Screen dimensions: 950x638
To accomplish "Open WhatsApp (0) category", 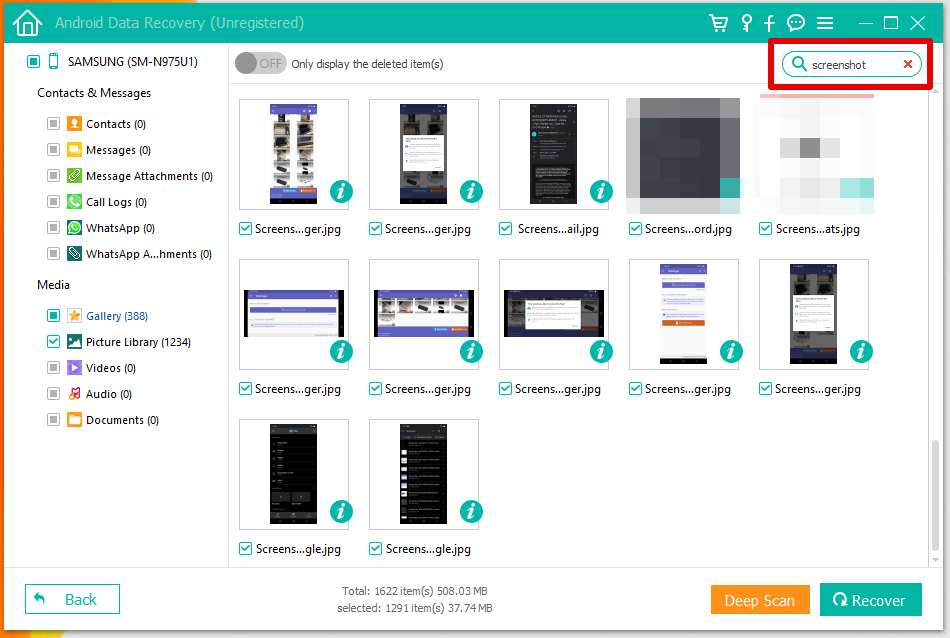I will (119, 228).
